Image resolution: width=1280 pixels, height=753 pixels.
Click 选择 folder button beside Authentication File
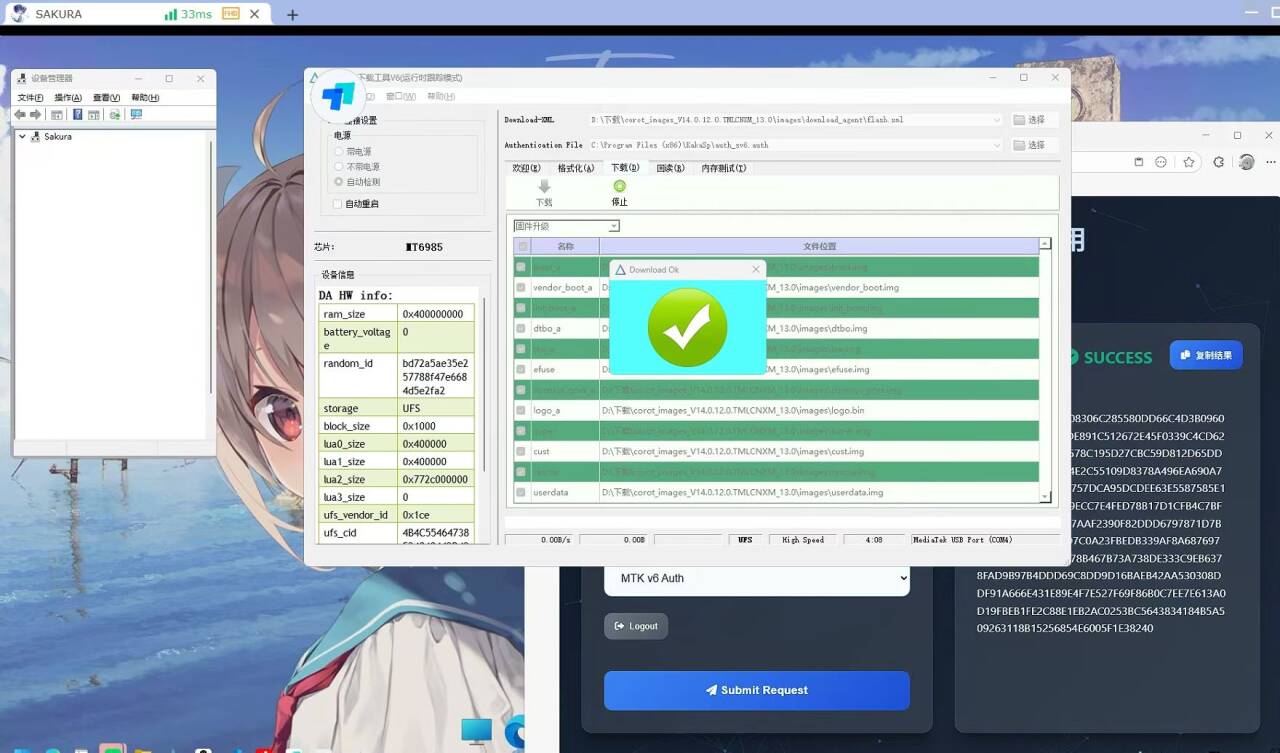pyautogui.click(x=1029, y=145)
